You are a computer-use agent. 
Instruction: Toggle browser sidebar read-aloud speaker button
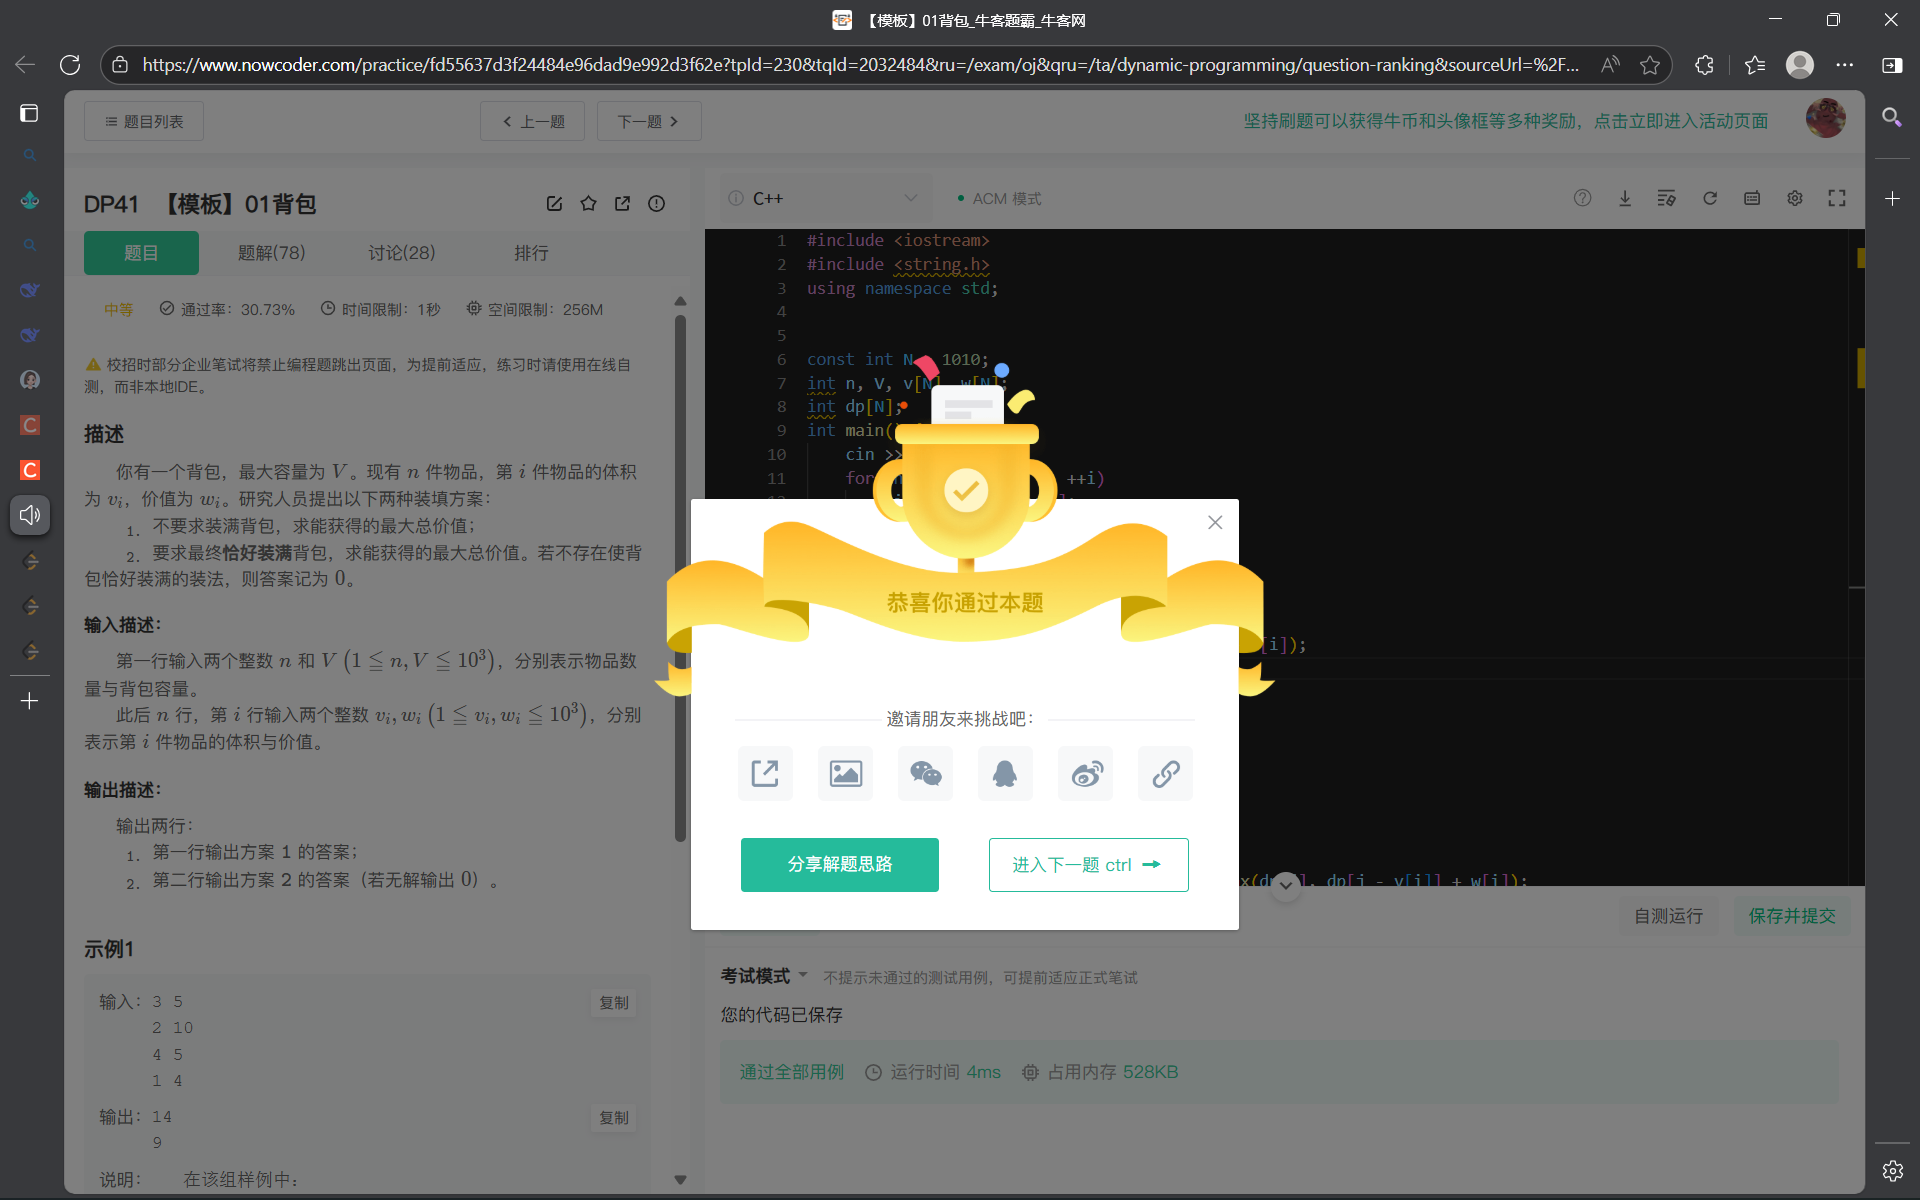tap(30, 515)
